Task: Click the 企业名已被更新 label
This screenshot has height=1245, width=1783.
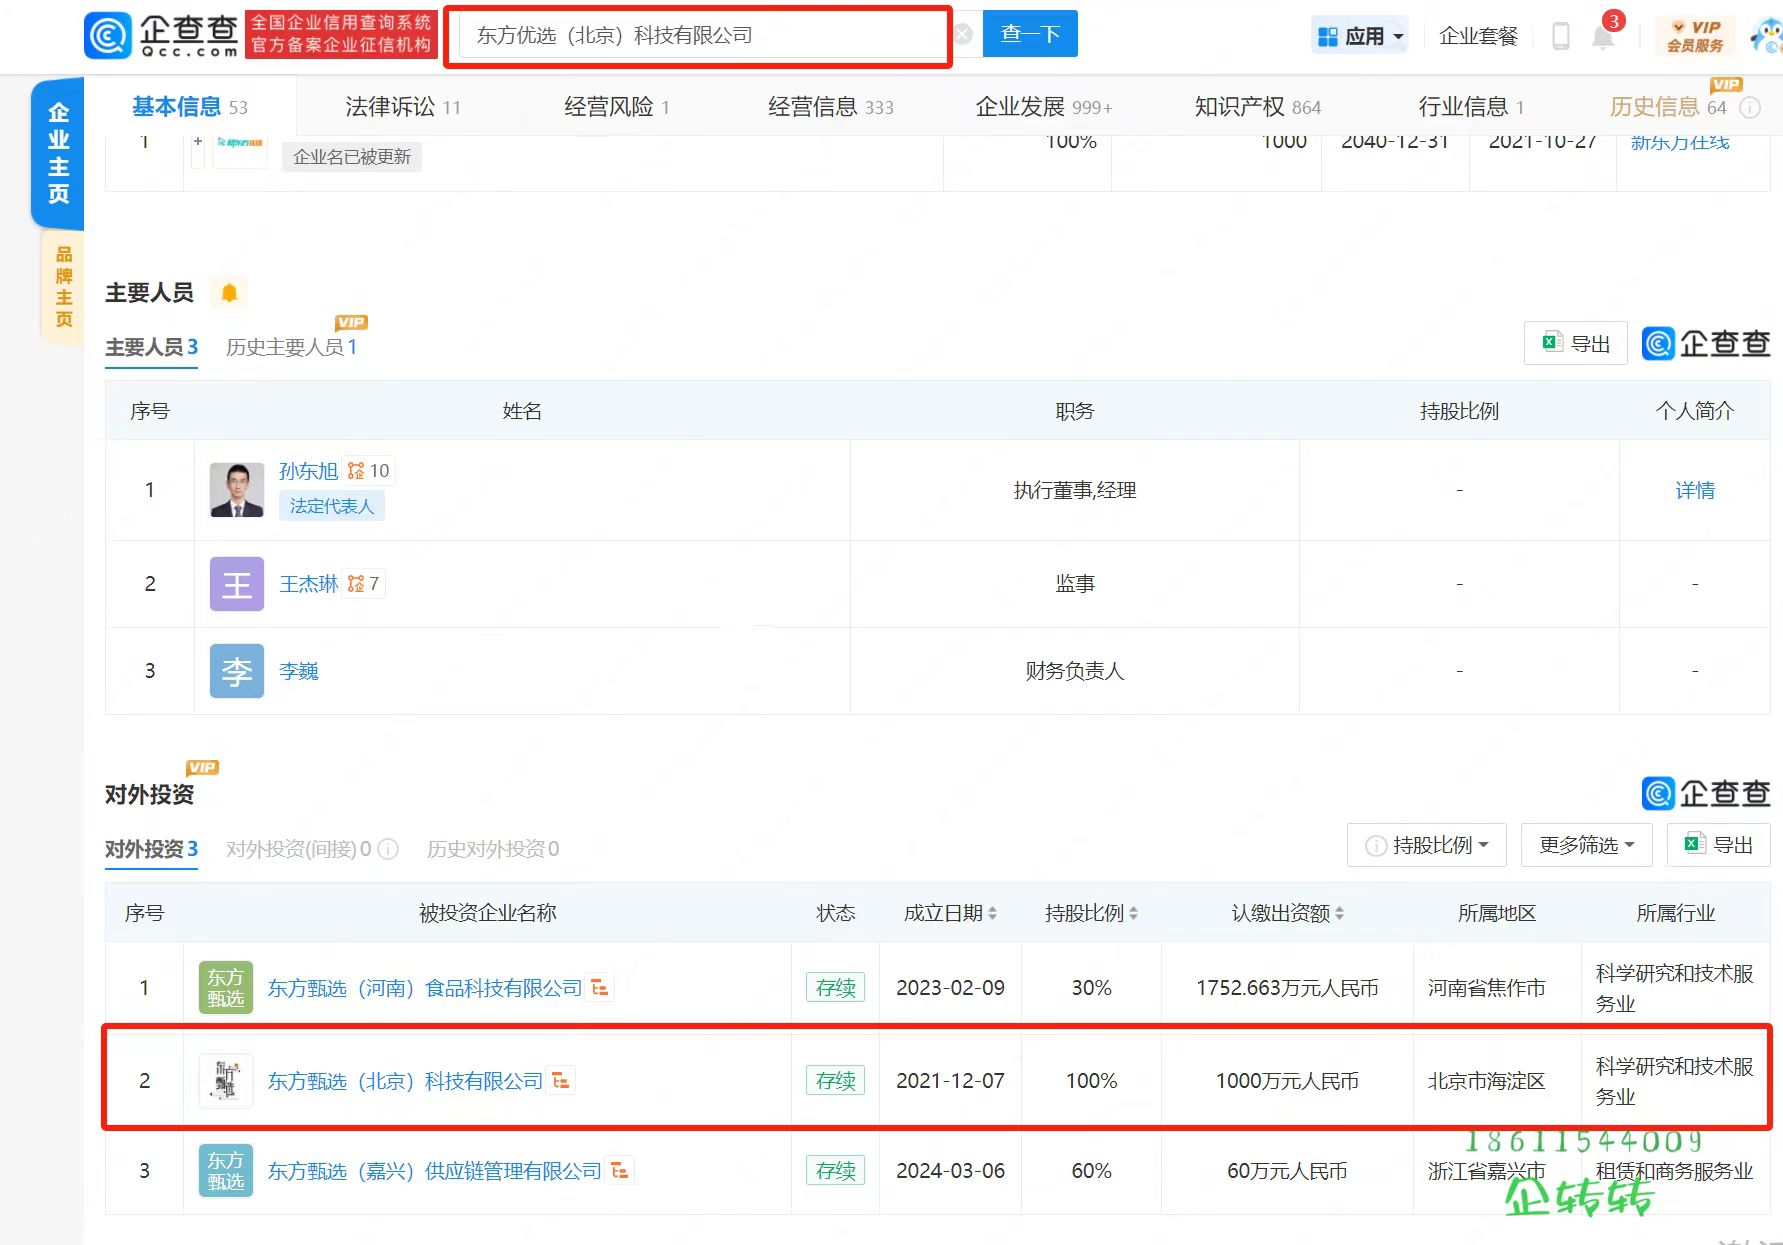Action: [352, 157]
